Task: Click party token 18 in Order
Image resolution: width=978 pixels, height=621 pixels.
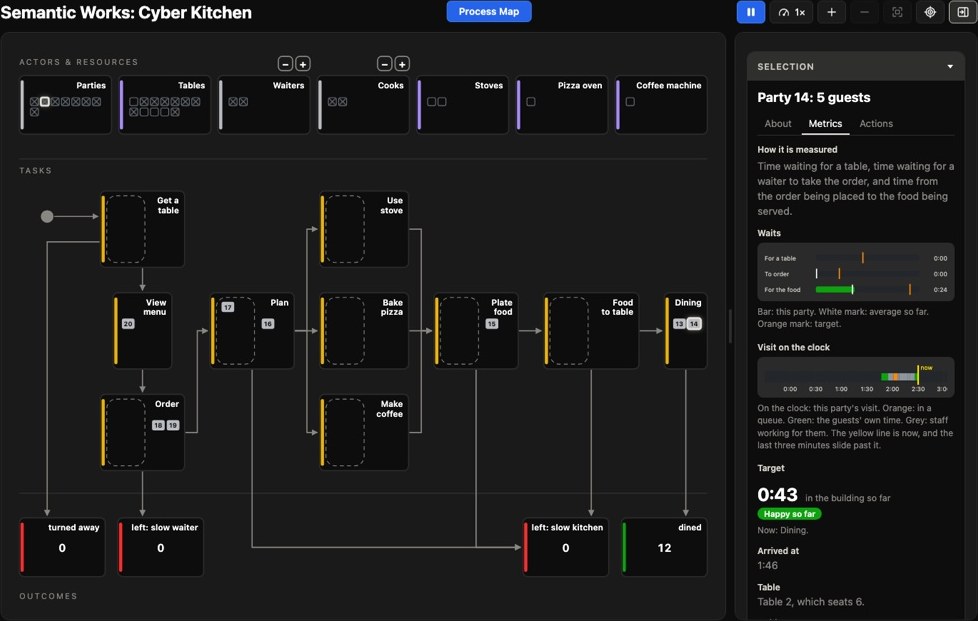Action: [158, 425]
